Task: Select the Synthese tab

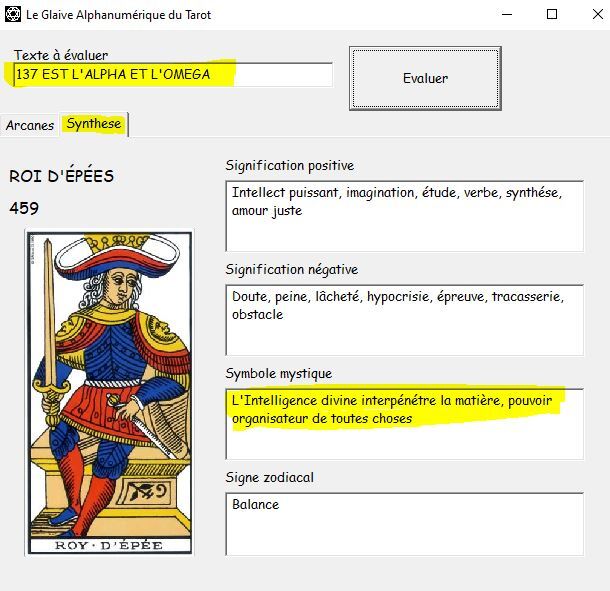Action: tap(94, 124)
